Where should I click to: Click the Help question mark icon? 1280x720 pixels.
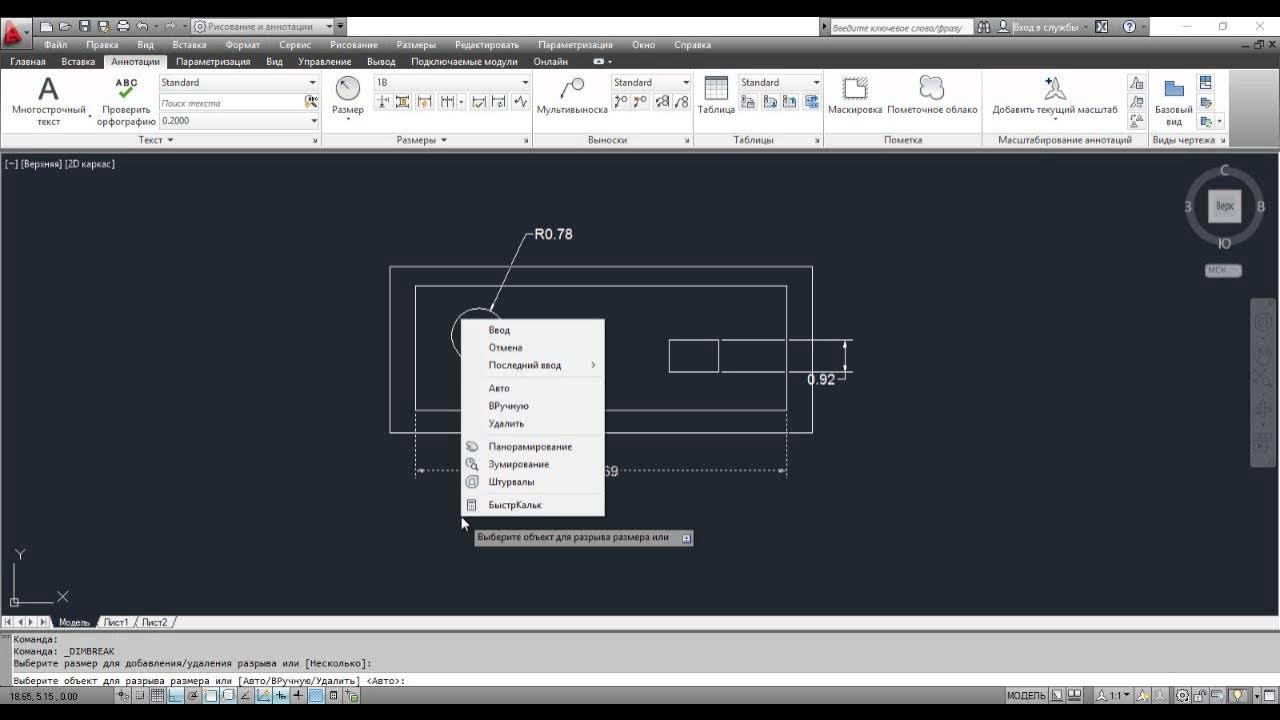(1129, 27)
